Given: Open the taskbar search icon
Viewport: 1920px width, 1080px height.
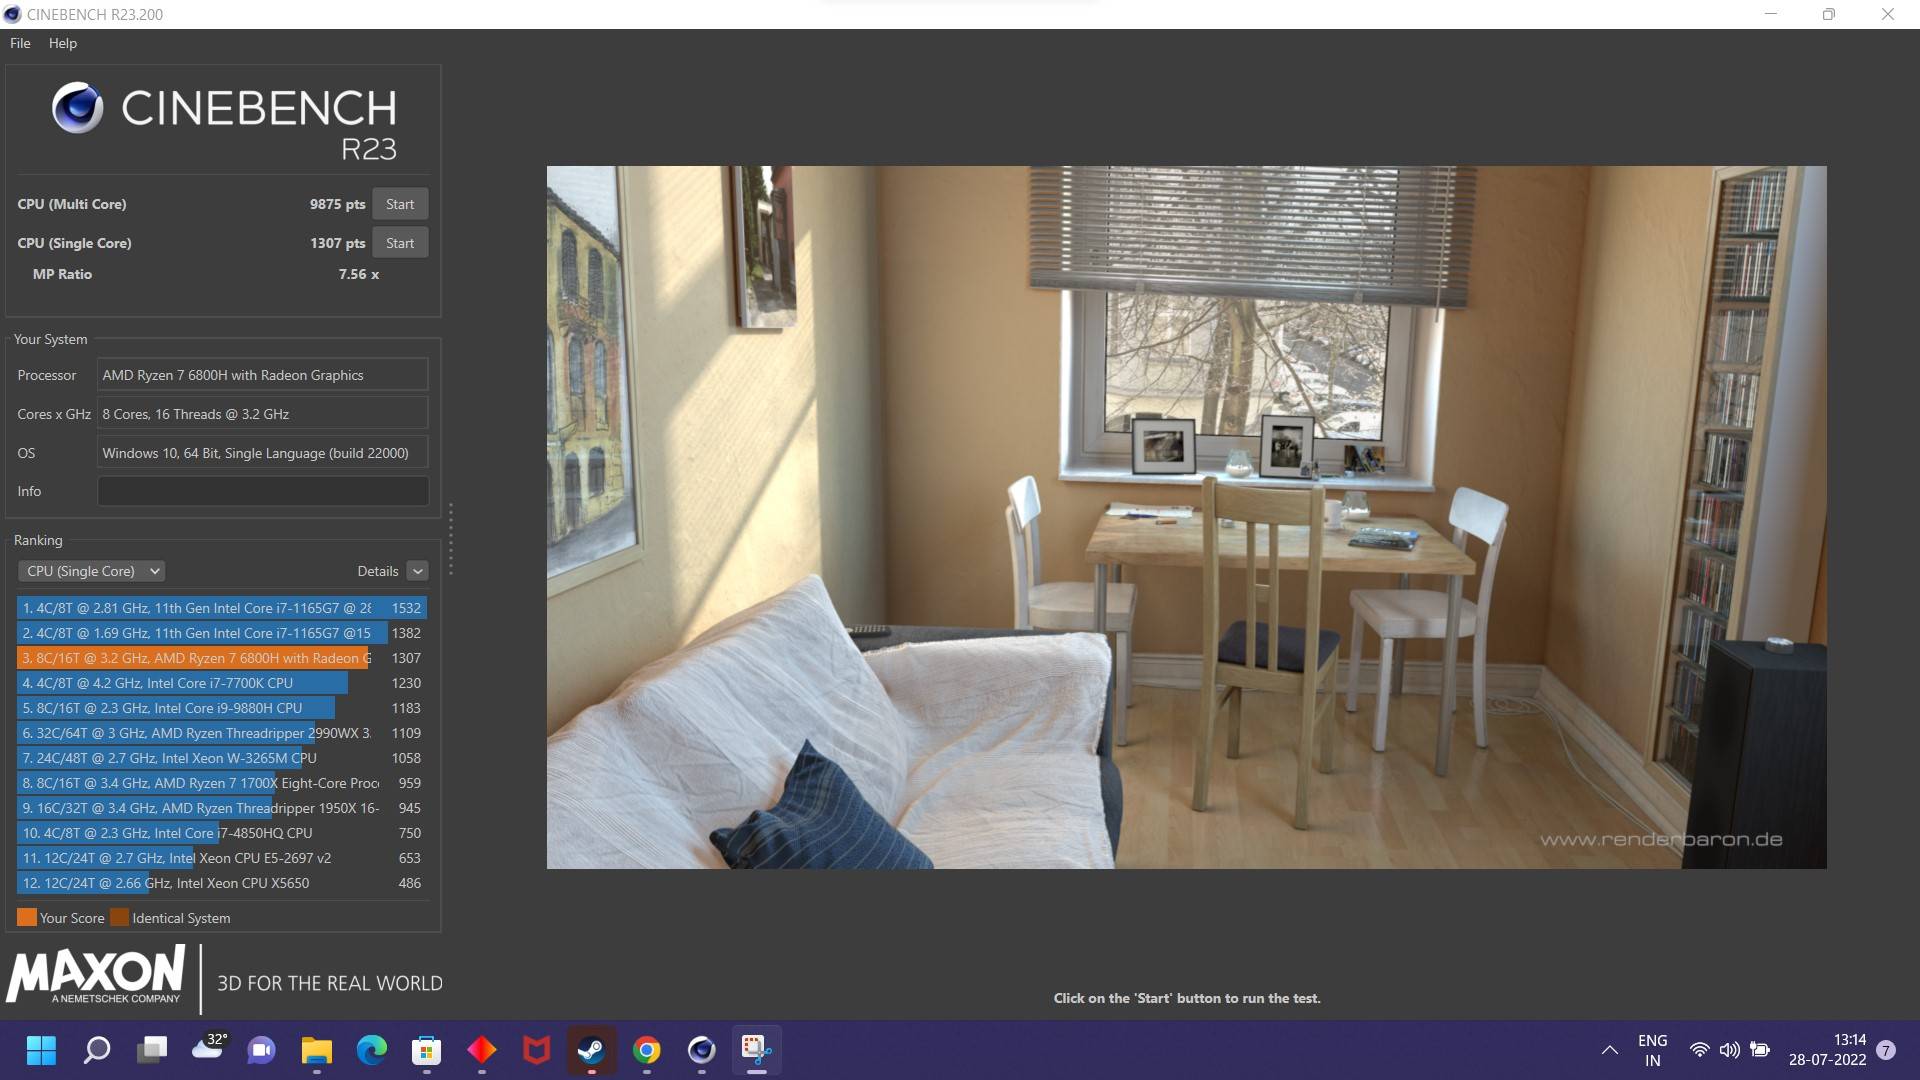Looking at the screenshot, I should (x=97, y=1050).
